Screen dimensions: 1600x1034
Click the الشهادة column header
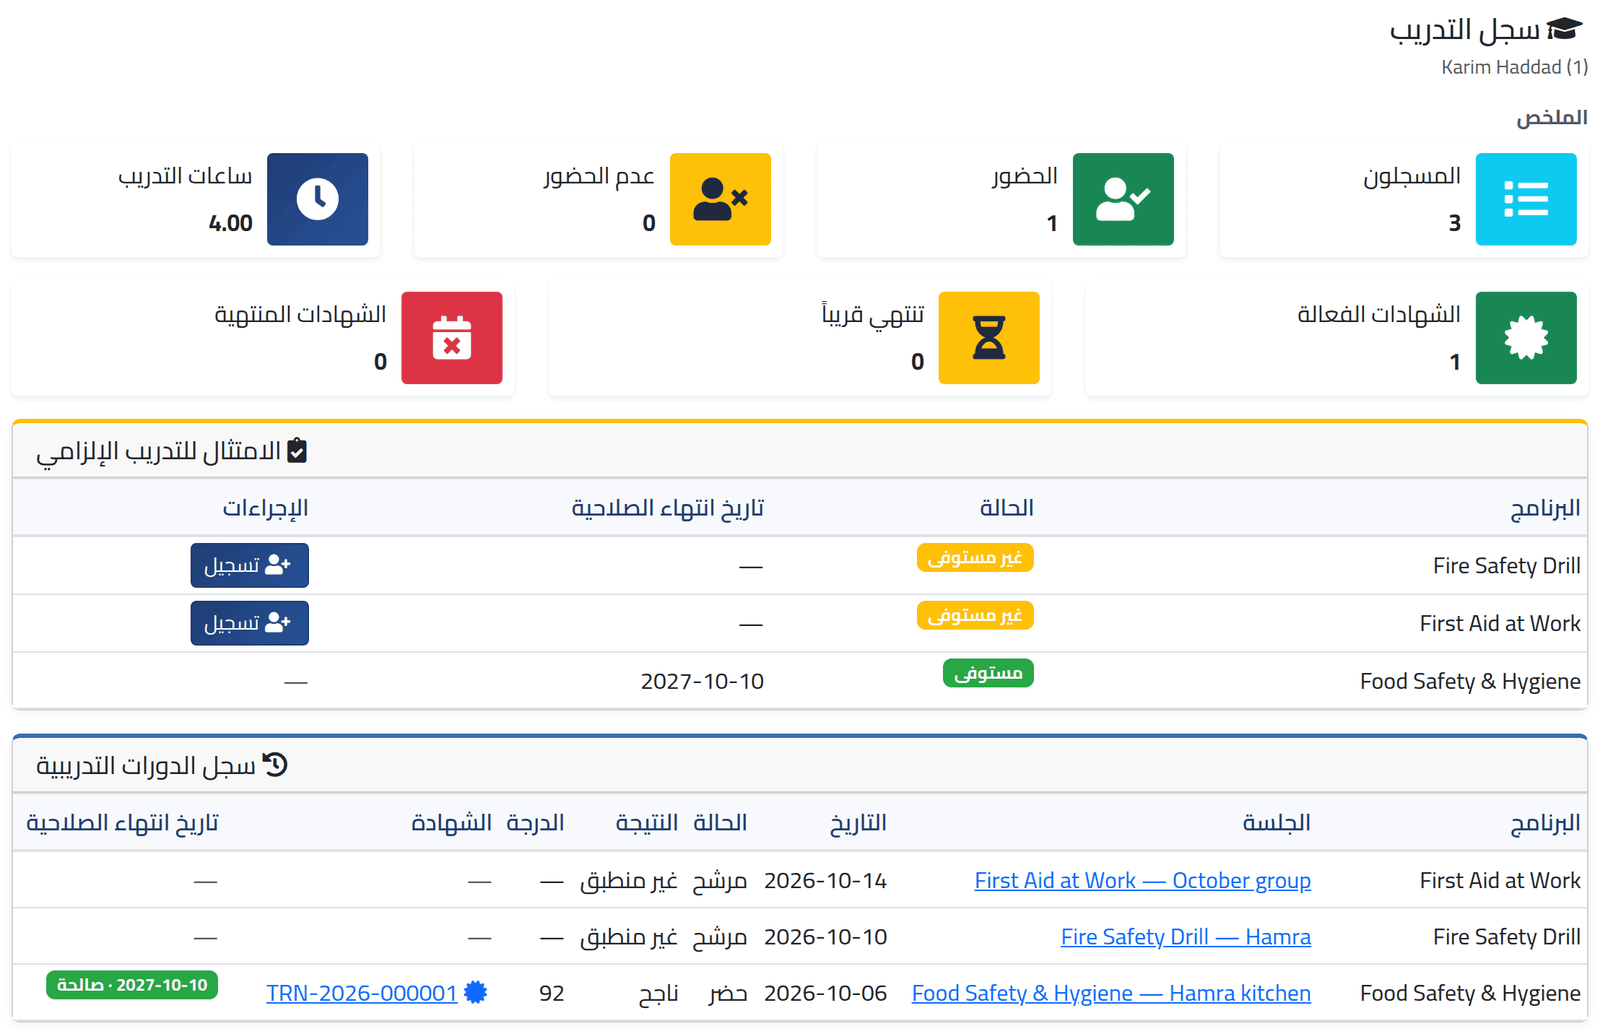[x=452, y=822]
